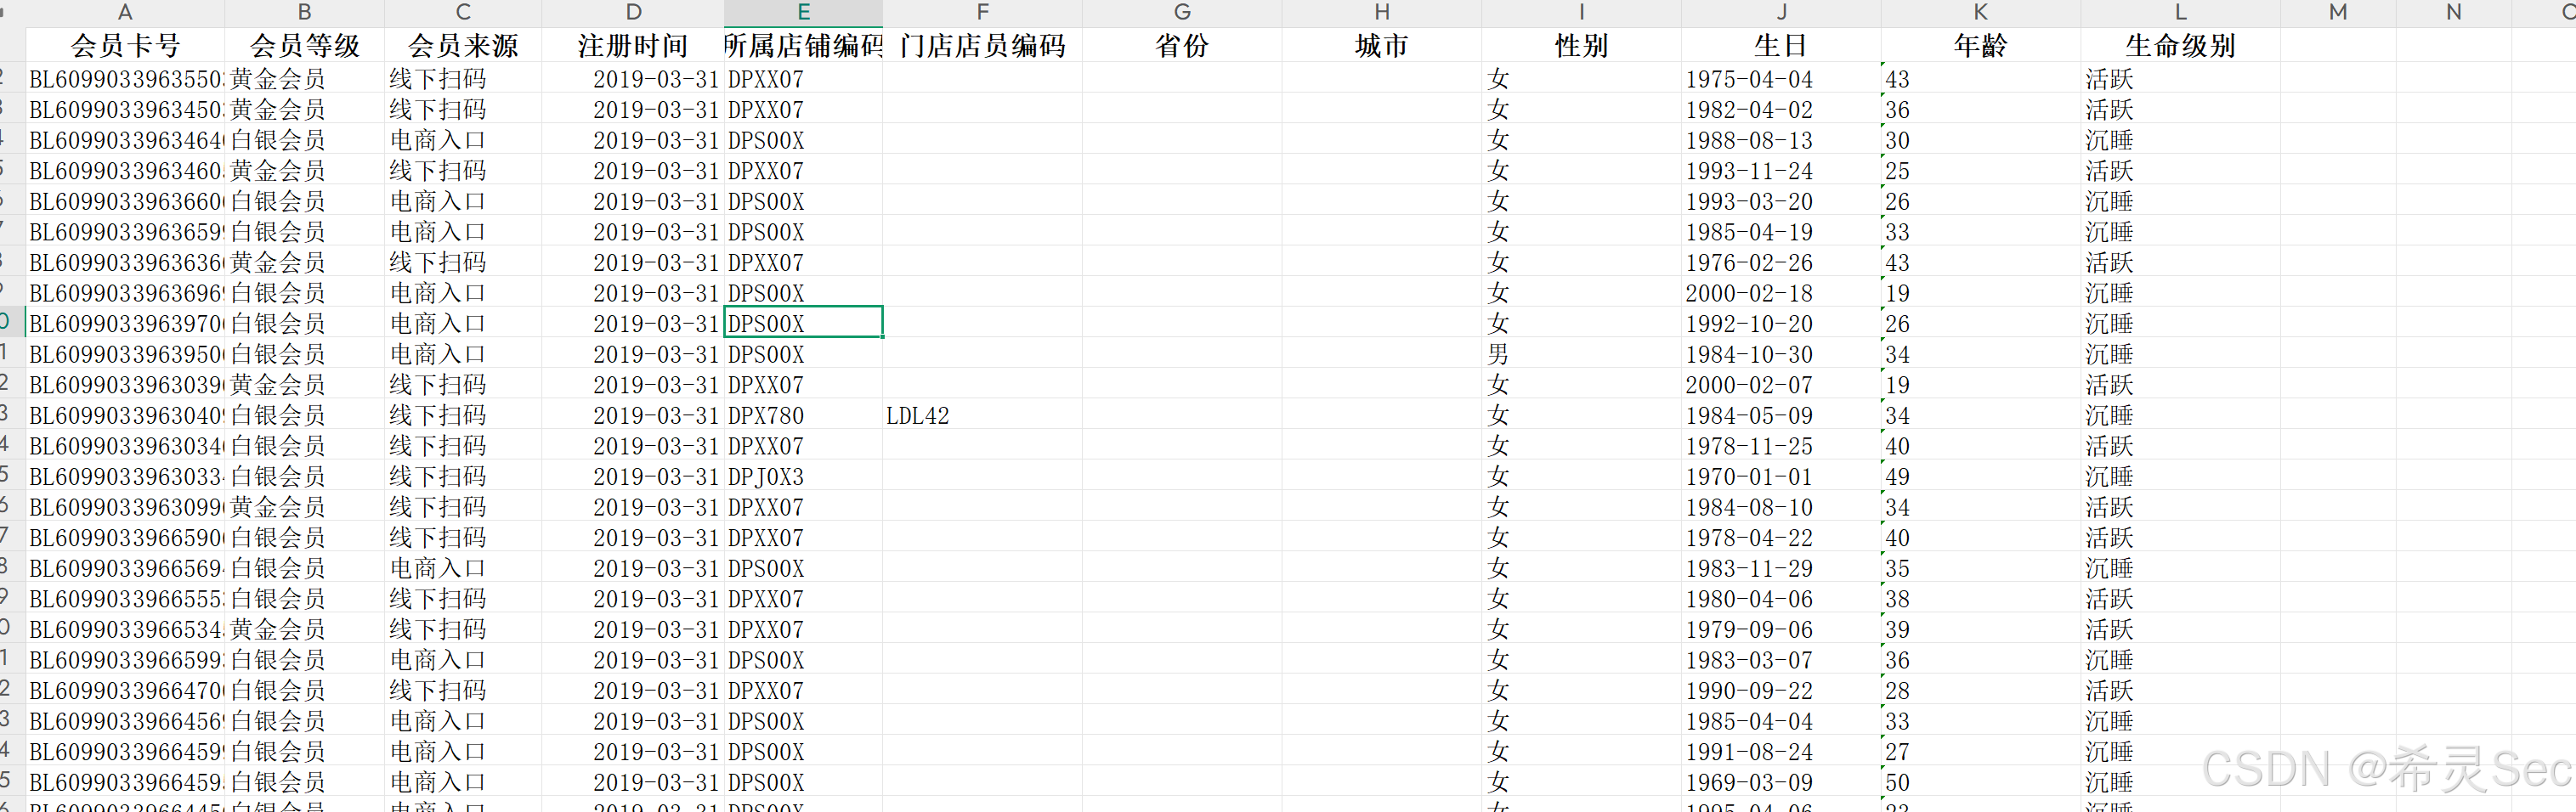
Task: Select the 男 gender cell
Action: click(x=1581, y=354)
